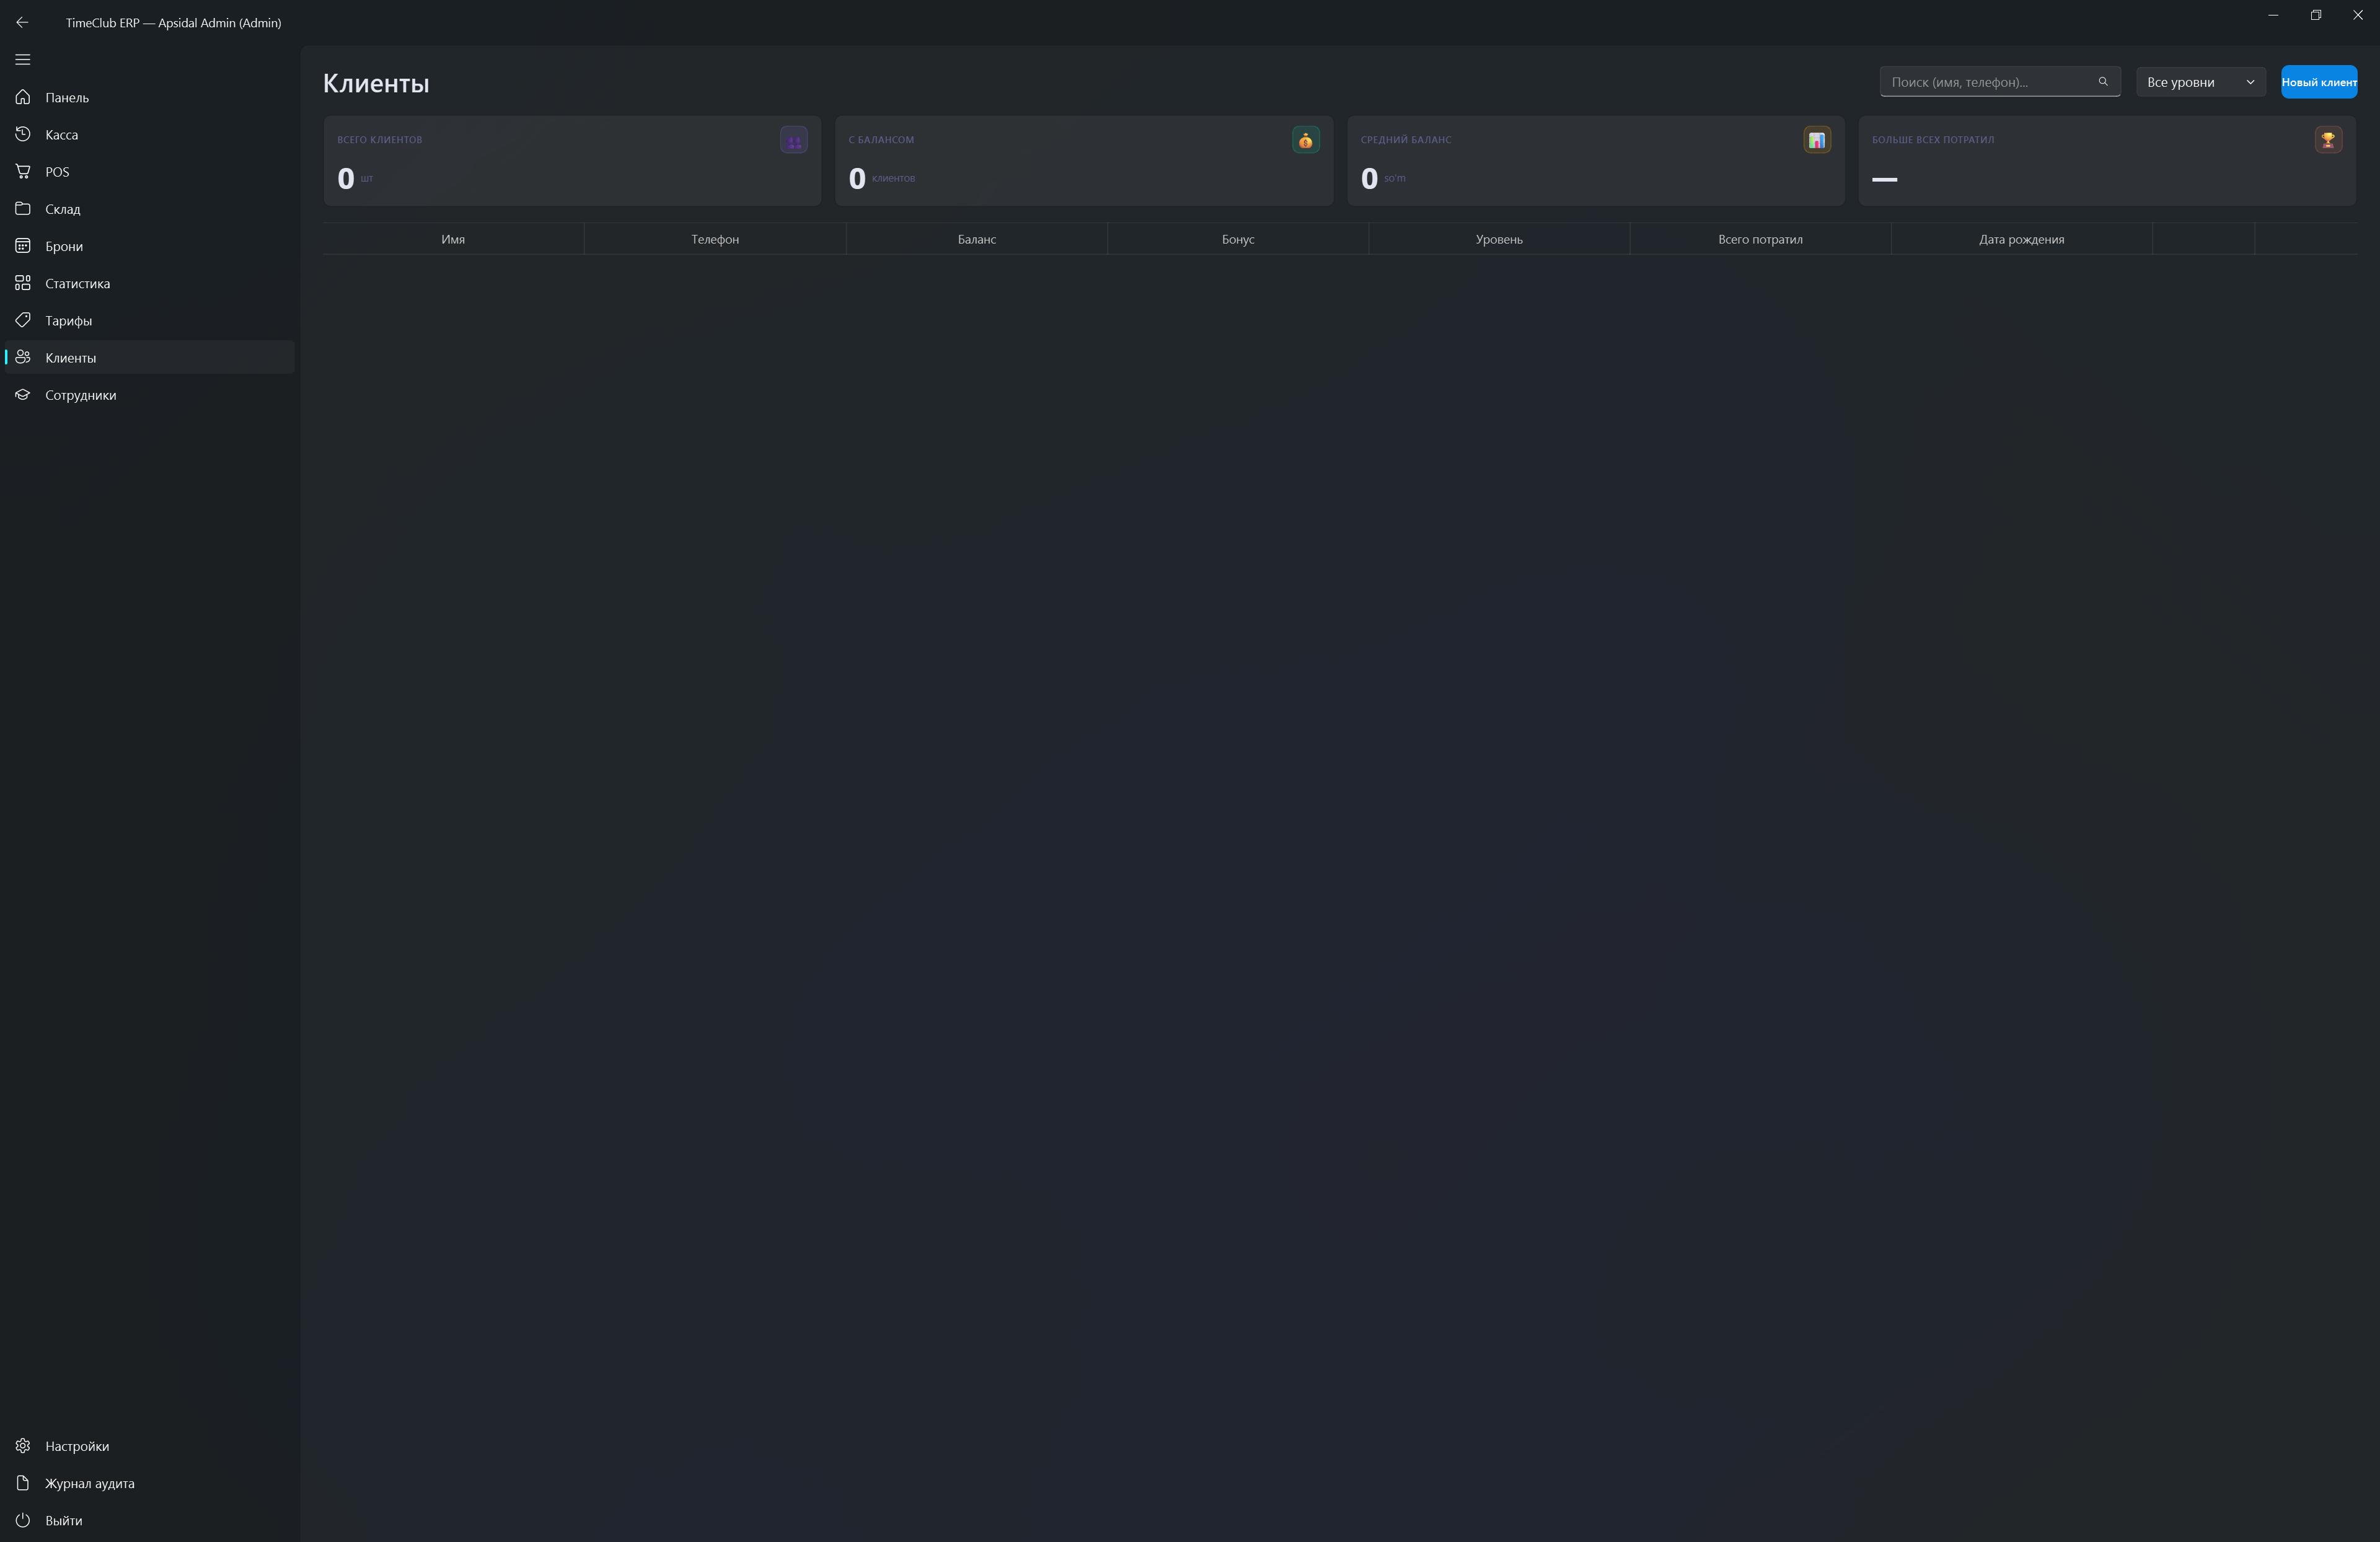This screenshot has width=2380, height=1542.
Task: Sort by Бонус column header
Action: click(1238, 239)
